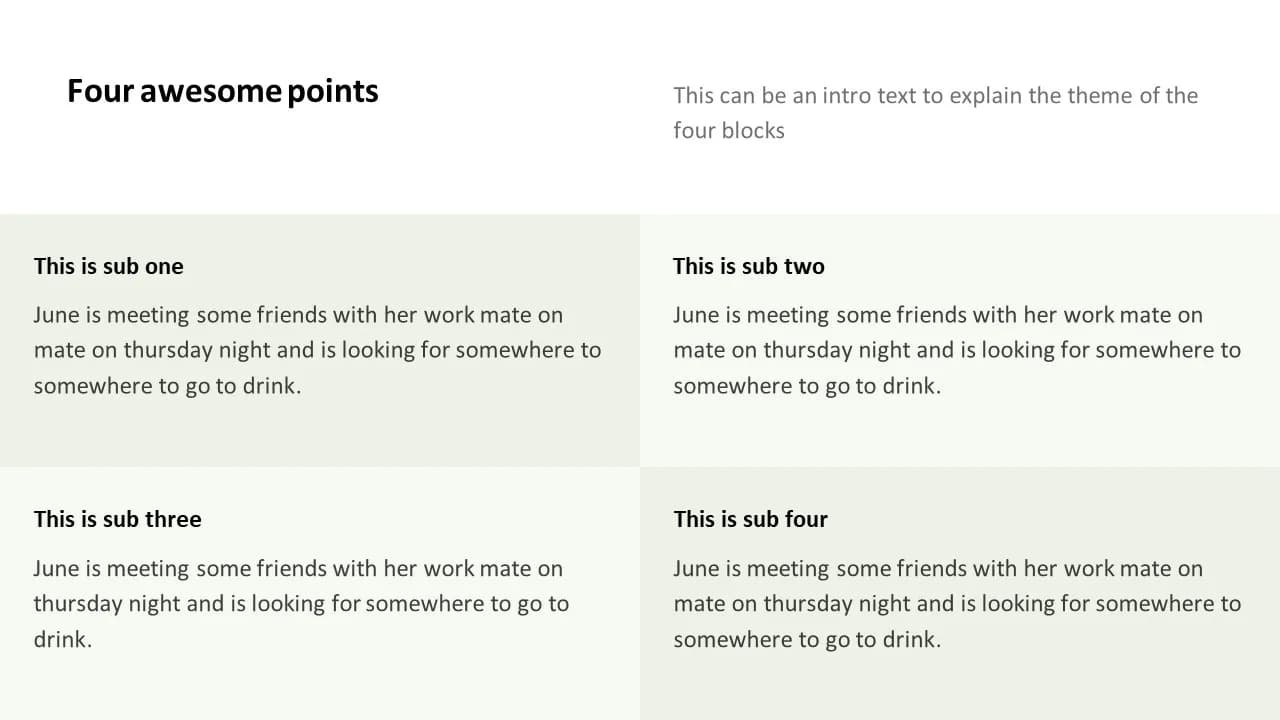Click the 'This is sub two' heading

click(749, 266)
